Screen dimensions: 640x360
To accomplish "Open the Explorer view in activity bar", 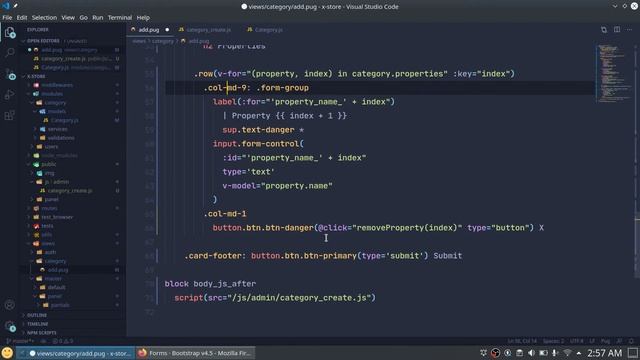I will 9,32.
